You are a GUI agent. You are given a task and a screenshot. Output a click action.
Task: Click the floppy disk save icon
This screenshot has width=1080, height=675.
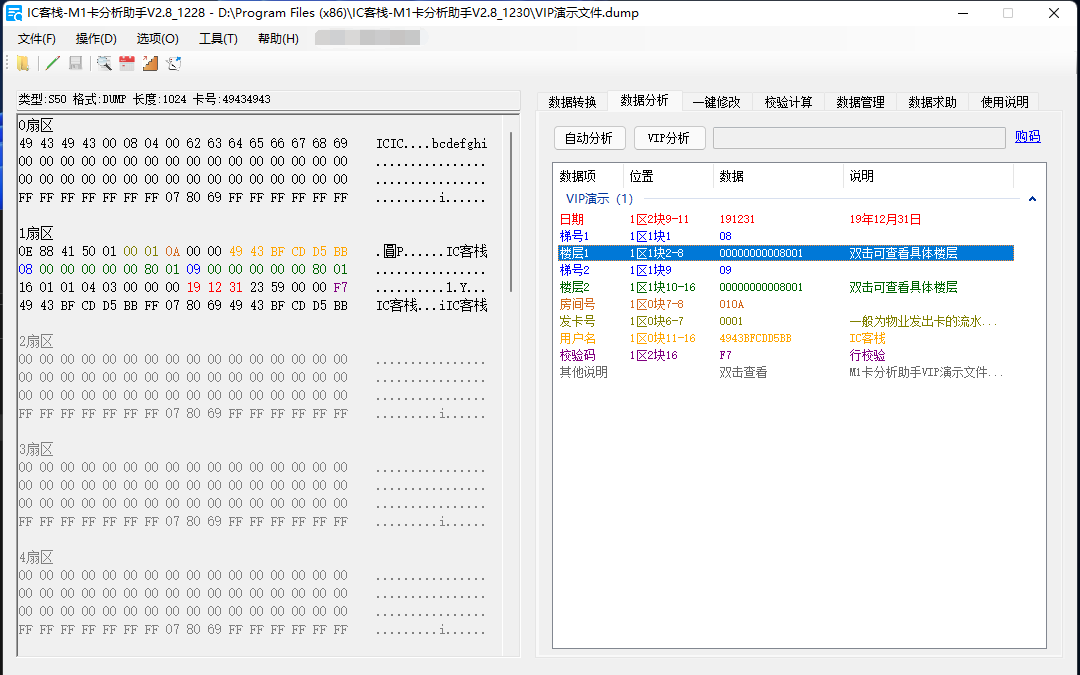tap(76, 63)
